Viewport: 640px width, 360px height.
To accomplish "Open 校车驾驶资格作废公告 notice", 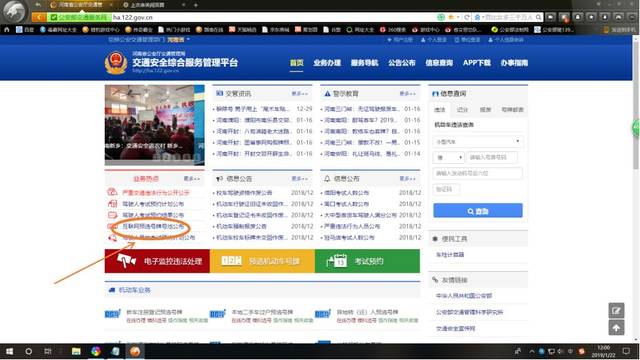I will 244,192.
